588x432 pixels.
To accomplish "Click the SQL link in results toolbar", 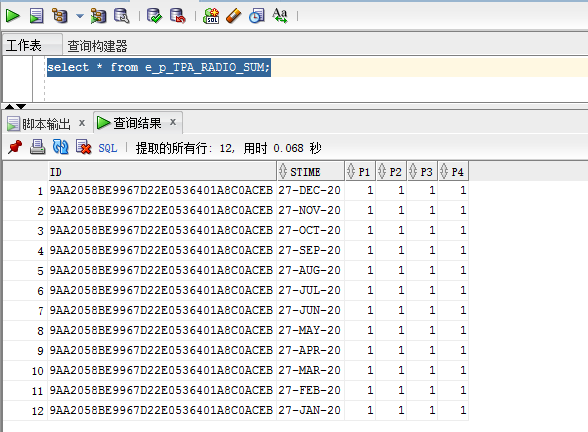I will coord(108,148).
